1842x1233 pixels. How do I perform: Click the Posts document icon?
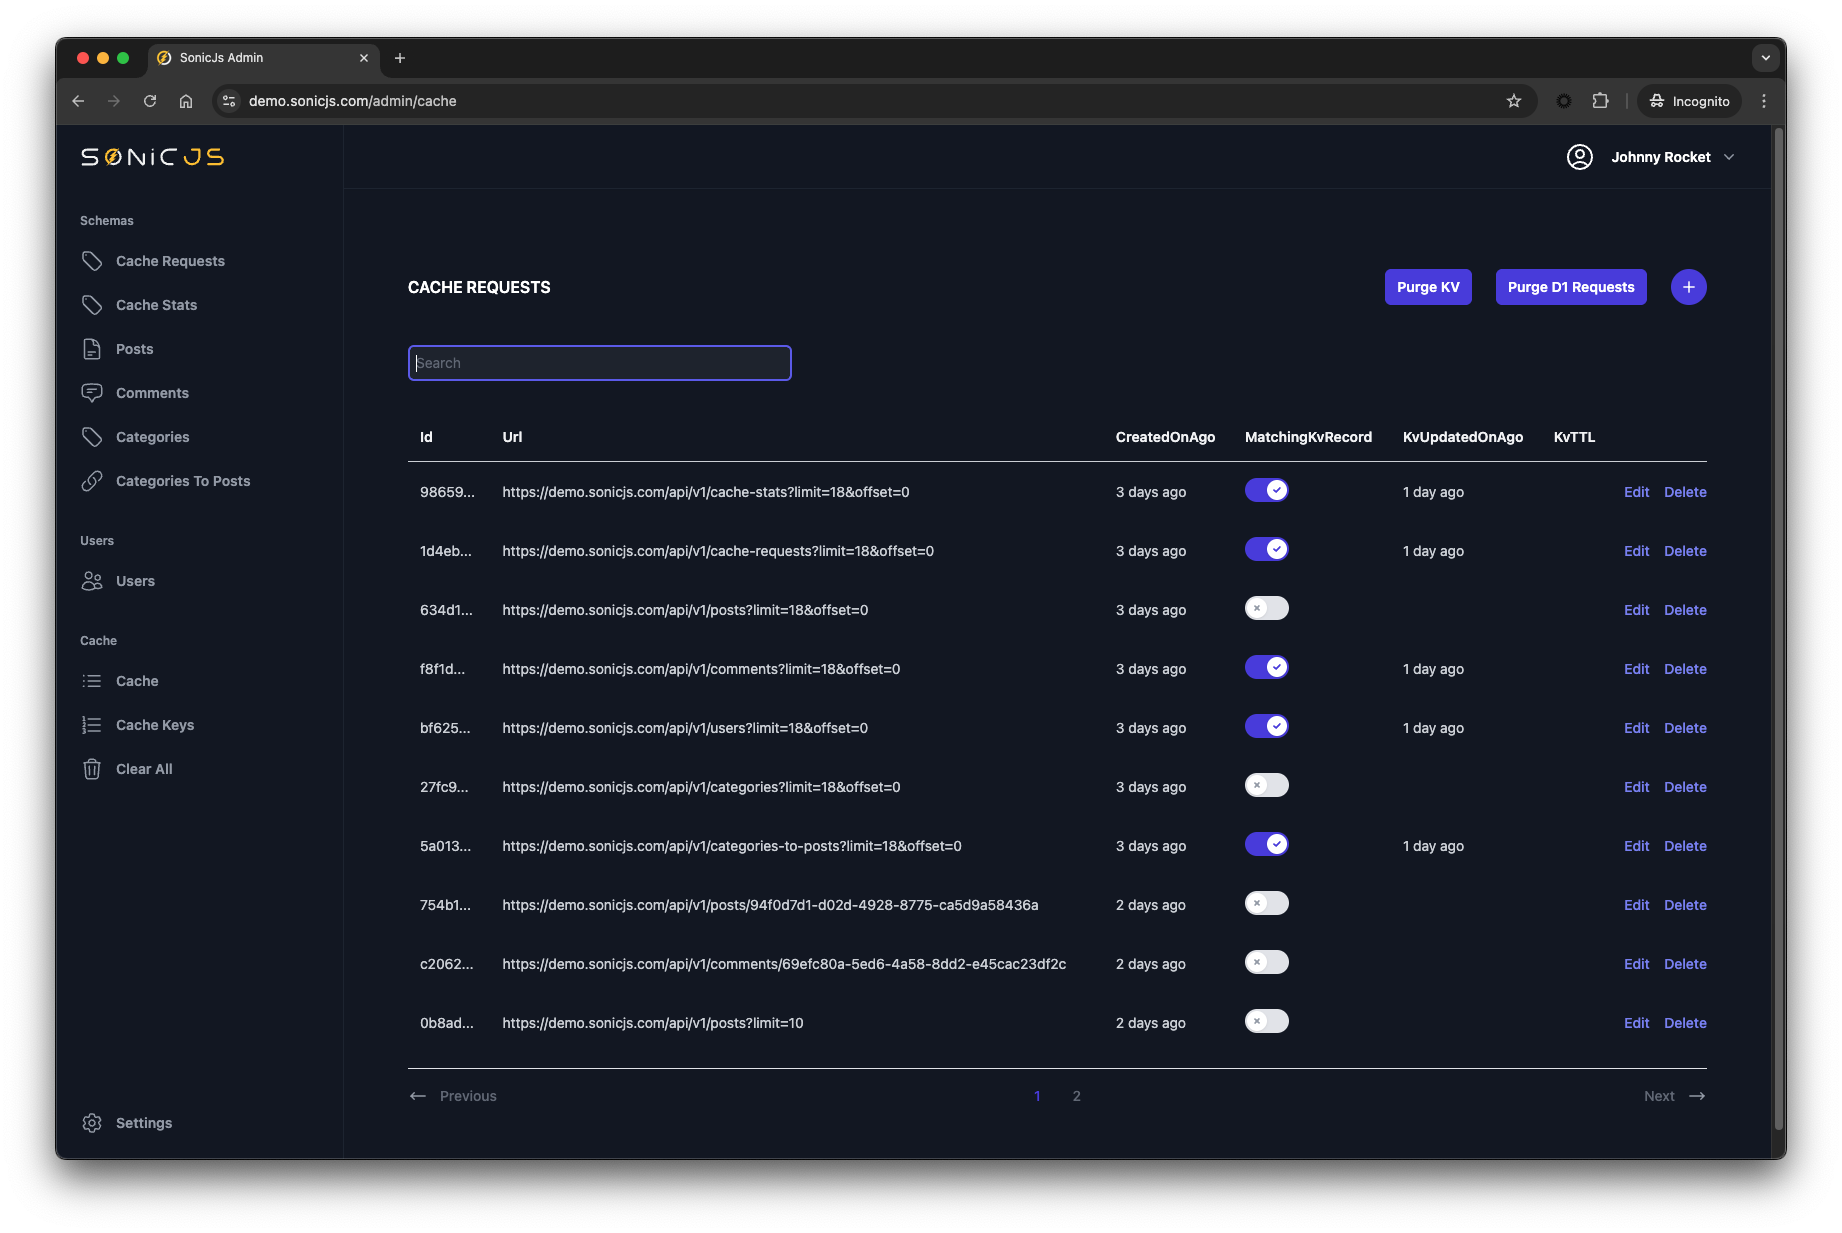92,348
